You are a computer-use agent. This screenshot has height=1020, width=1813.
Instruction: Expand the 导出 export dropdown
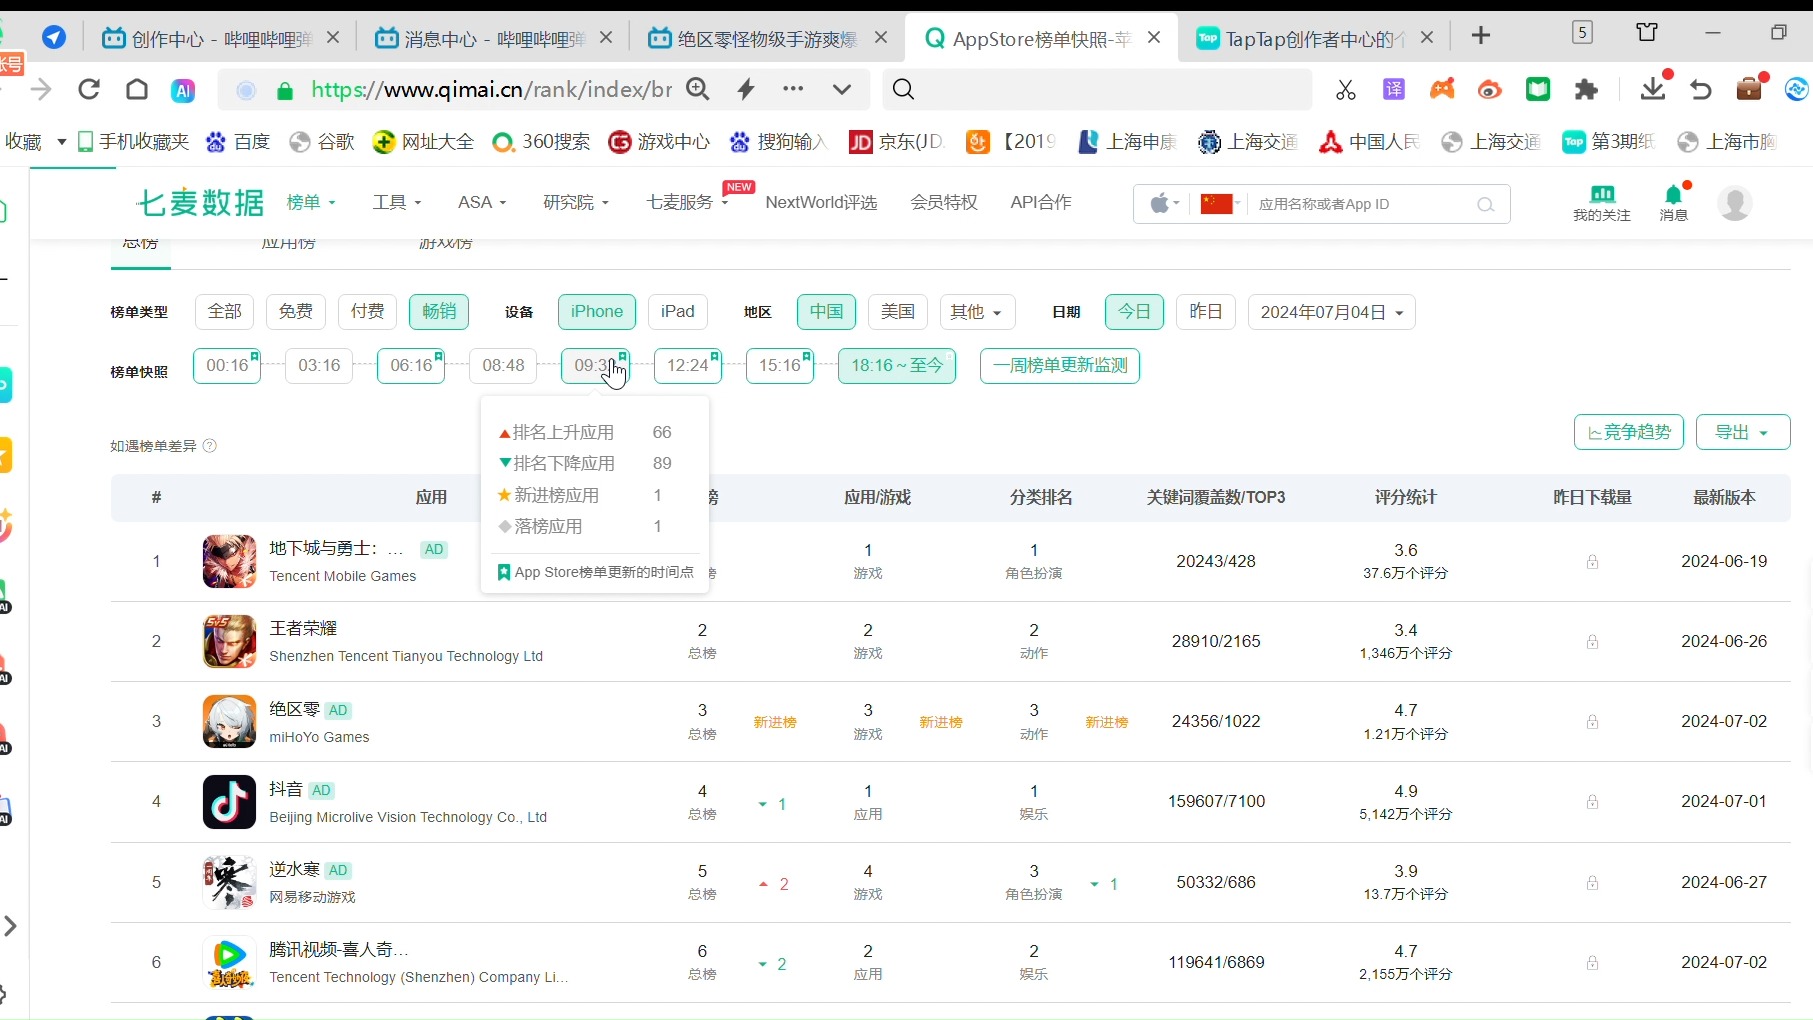[x=1743, y=432]
